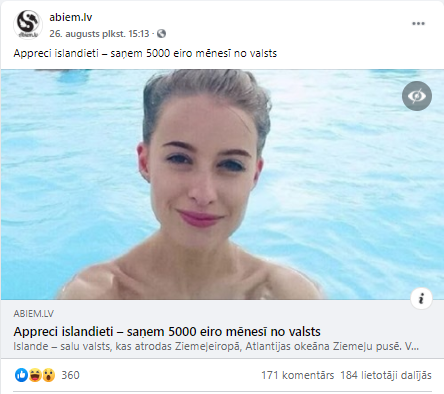Click the laughing Haha reaction icon
Viewport: 444px width, 394px height.
click(35, 375)
